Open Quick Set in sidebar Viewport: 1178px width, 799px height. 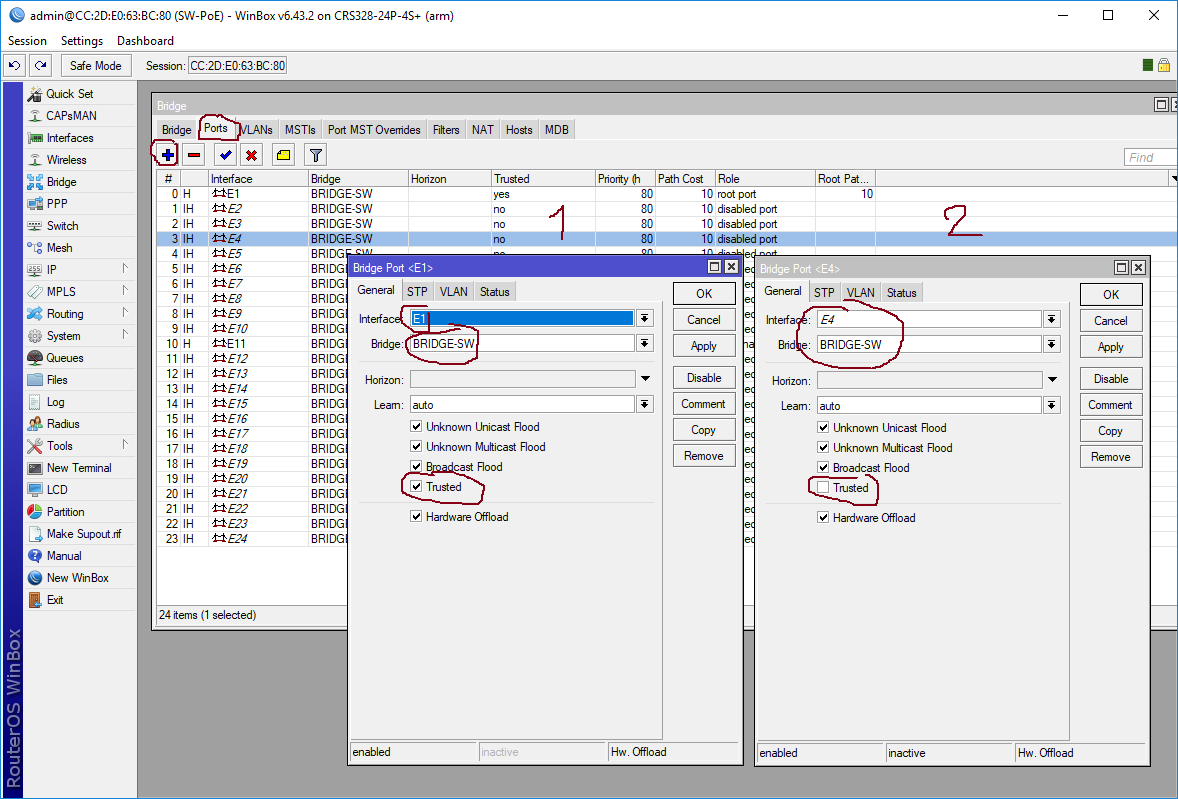click(70, 94)
